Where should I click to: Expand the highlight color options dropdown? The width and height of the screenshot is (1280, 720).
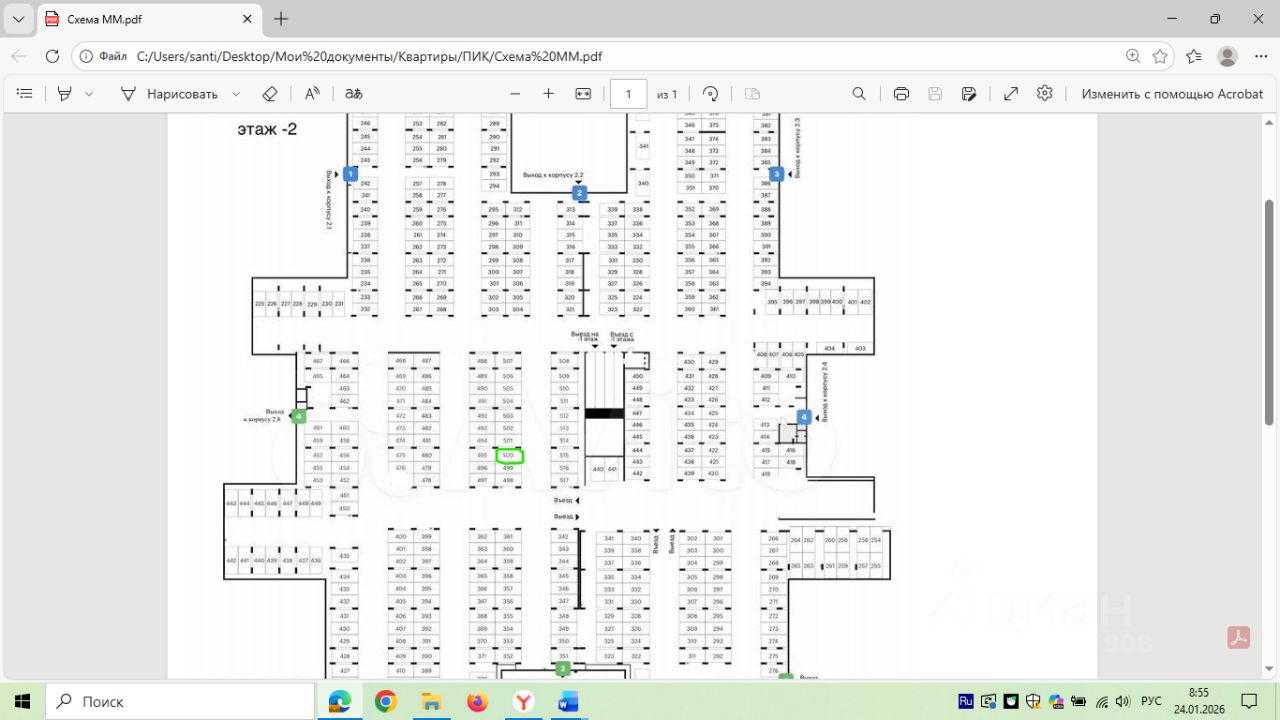[x=89, y=93]
